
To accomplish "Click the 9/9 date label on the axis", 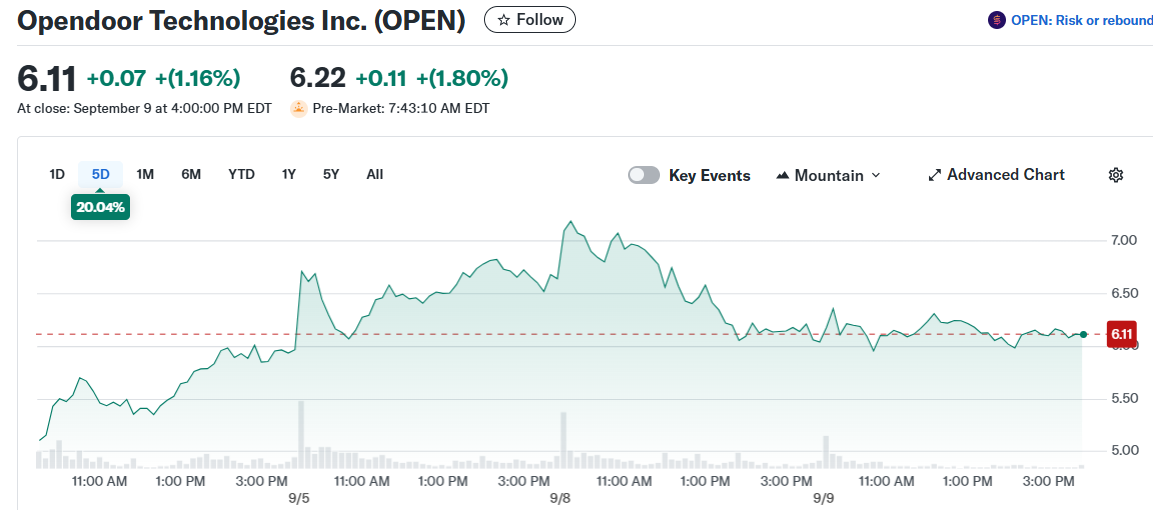I will point(823,498).
